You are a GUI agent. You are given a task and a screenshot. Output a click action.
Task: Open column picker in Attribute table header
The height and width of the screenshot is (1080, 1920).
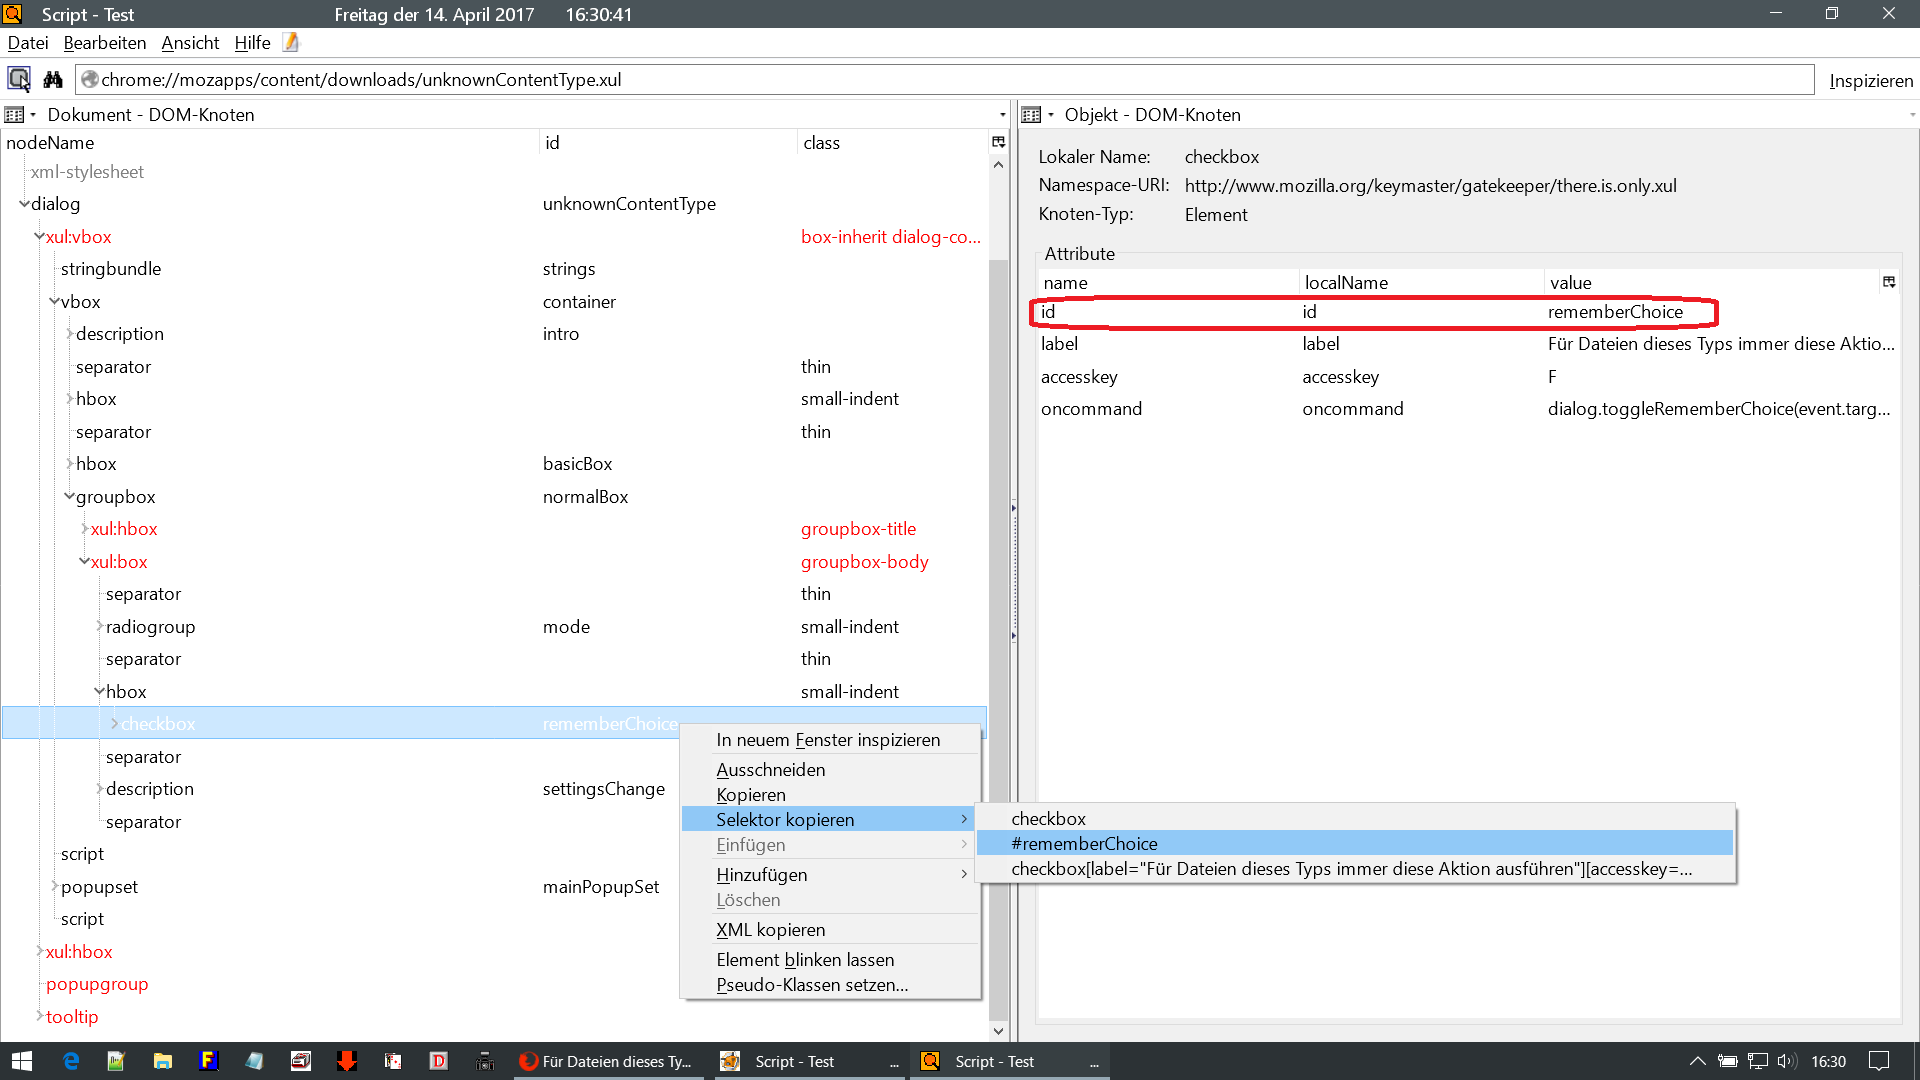[x=1888, y=282]
